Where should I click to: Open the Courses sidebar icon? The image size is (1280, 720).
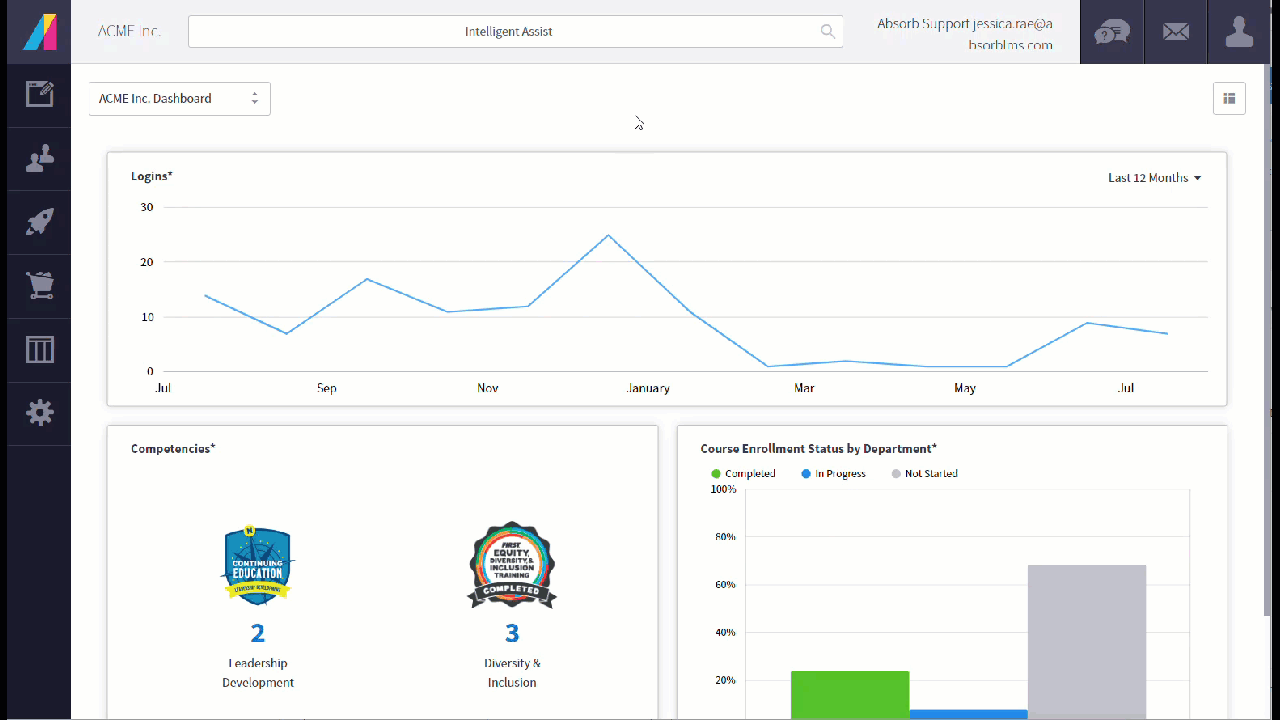[x=39, y=95]
